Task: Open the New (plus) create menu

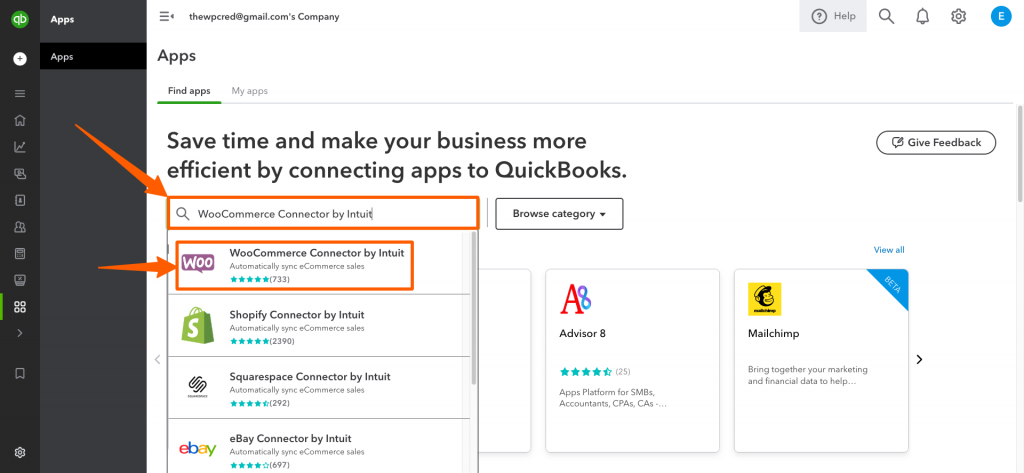Action: point(20,59)
